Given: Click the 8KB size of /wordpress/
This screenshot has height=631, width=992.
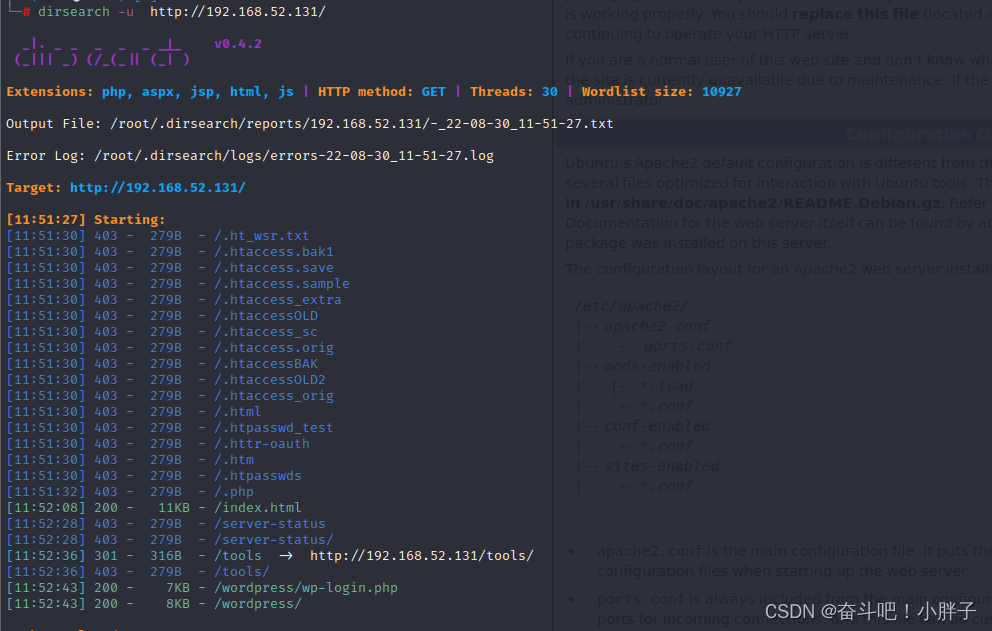Looking at the screenshot, I should (x=177, y=604).
